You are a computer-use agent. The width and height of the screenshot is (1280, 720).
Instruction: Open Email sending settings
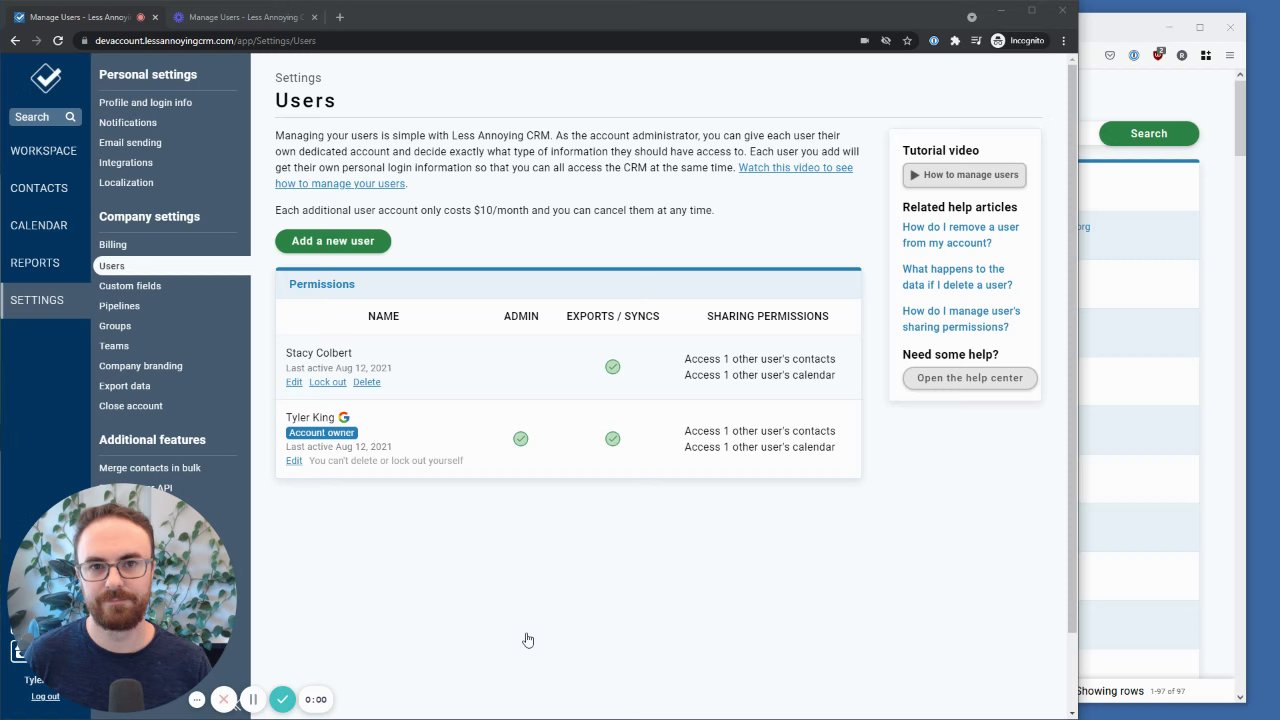[x=130, y=143]
